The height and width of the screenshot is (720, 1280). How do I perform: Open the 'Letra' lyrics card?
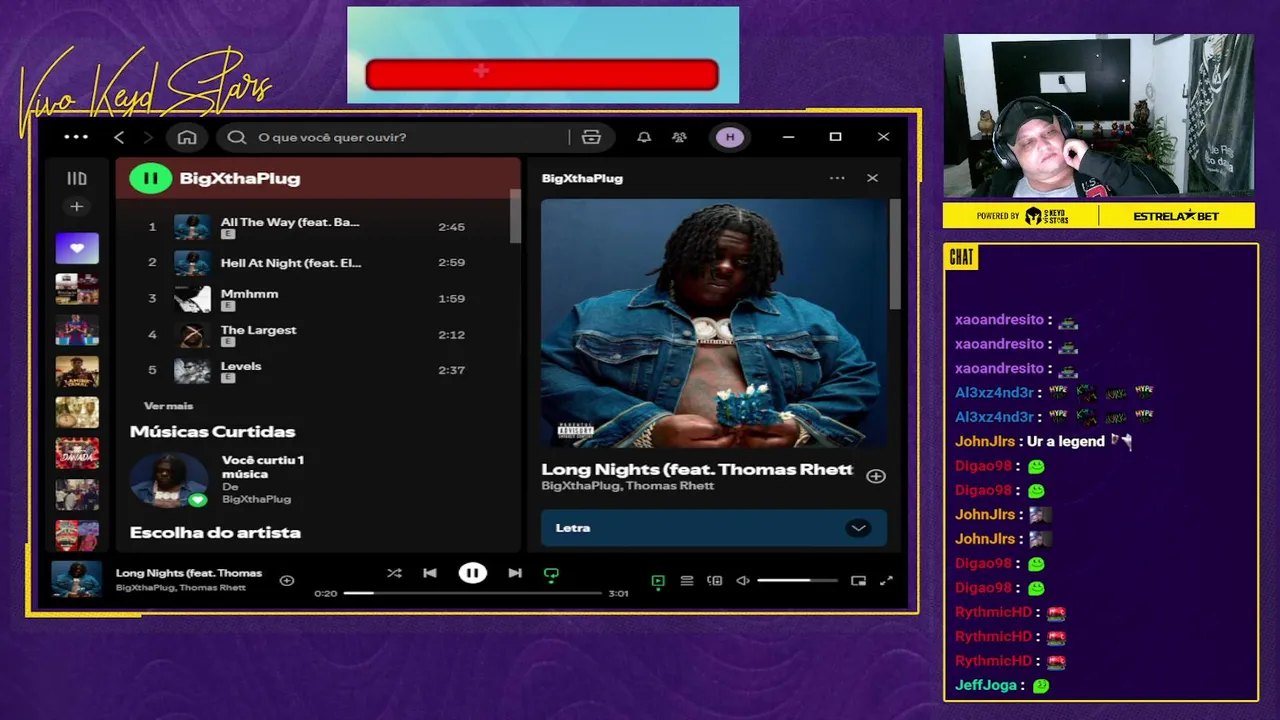[x=714, y=528]
